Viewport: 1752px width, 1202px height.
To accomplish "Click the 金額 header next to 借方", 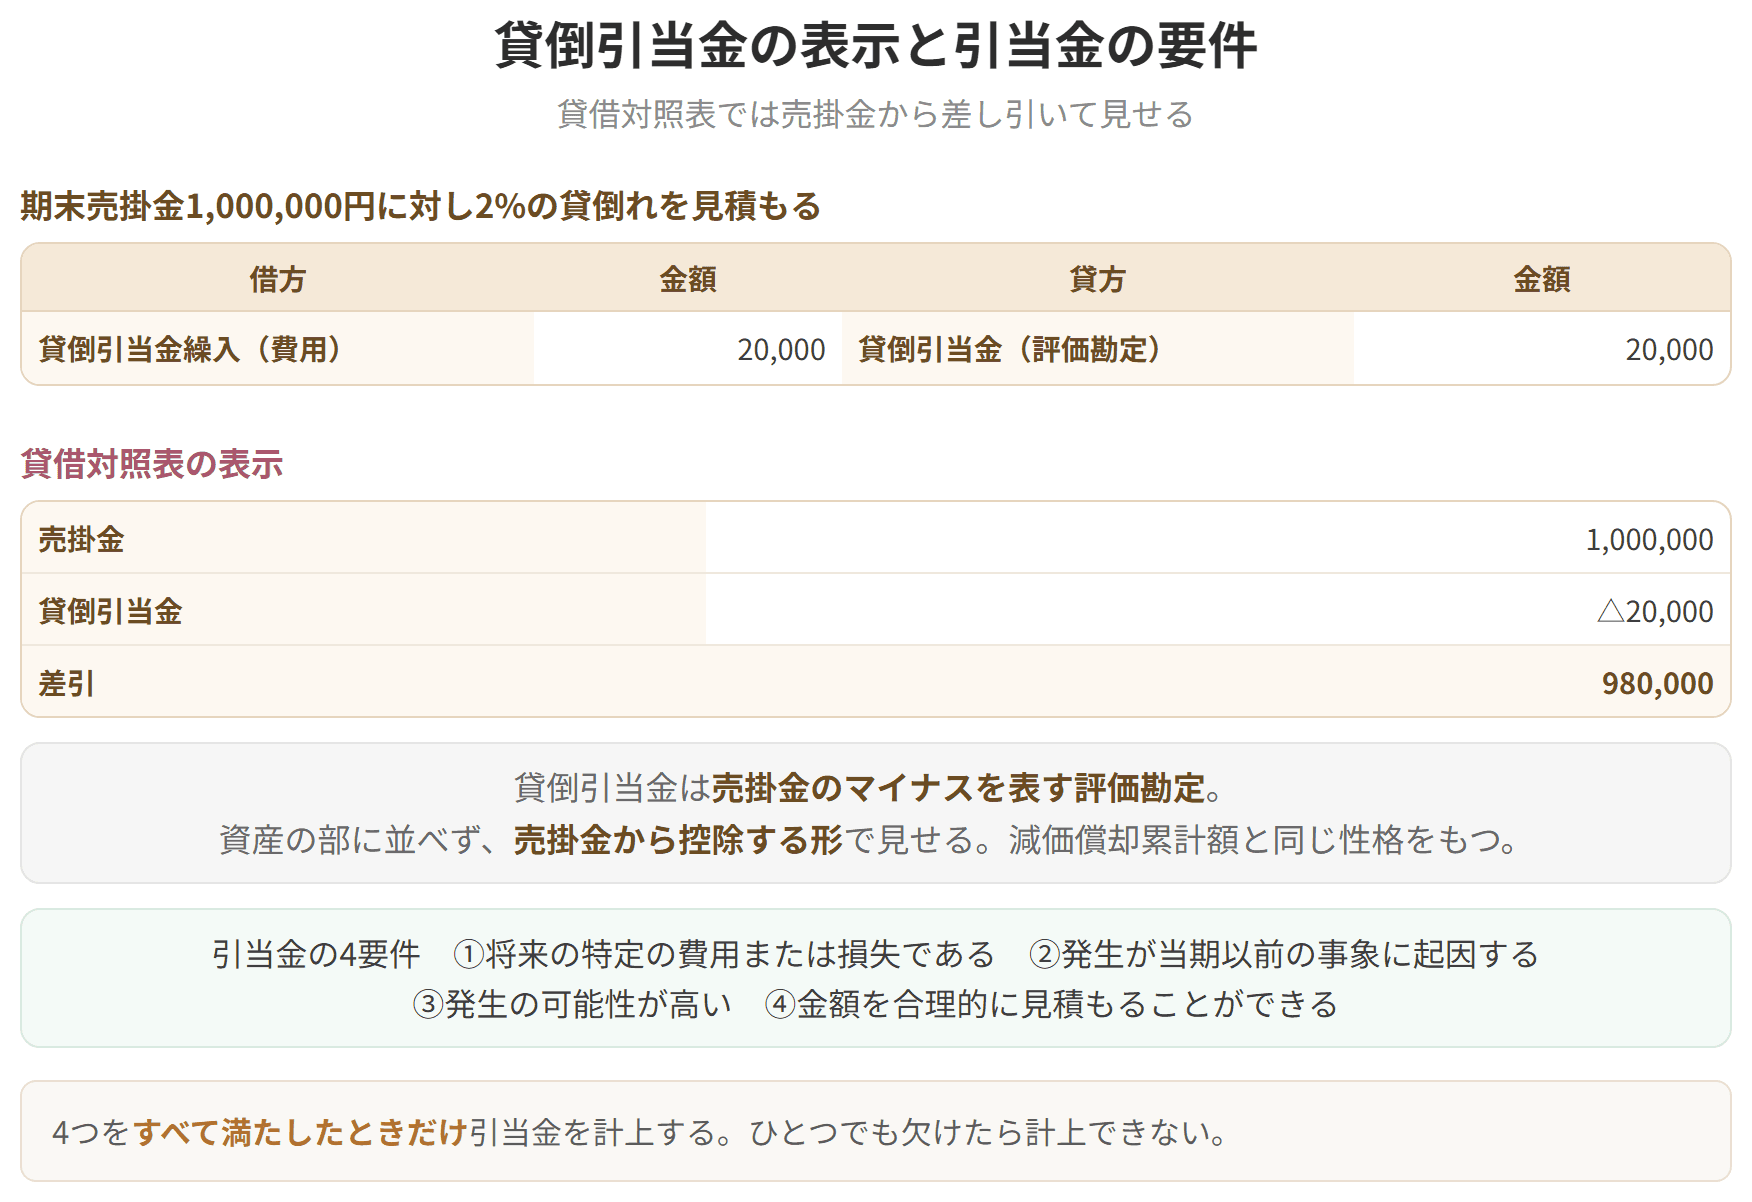I will tap(688, 279).
